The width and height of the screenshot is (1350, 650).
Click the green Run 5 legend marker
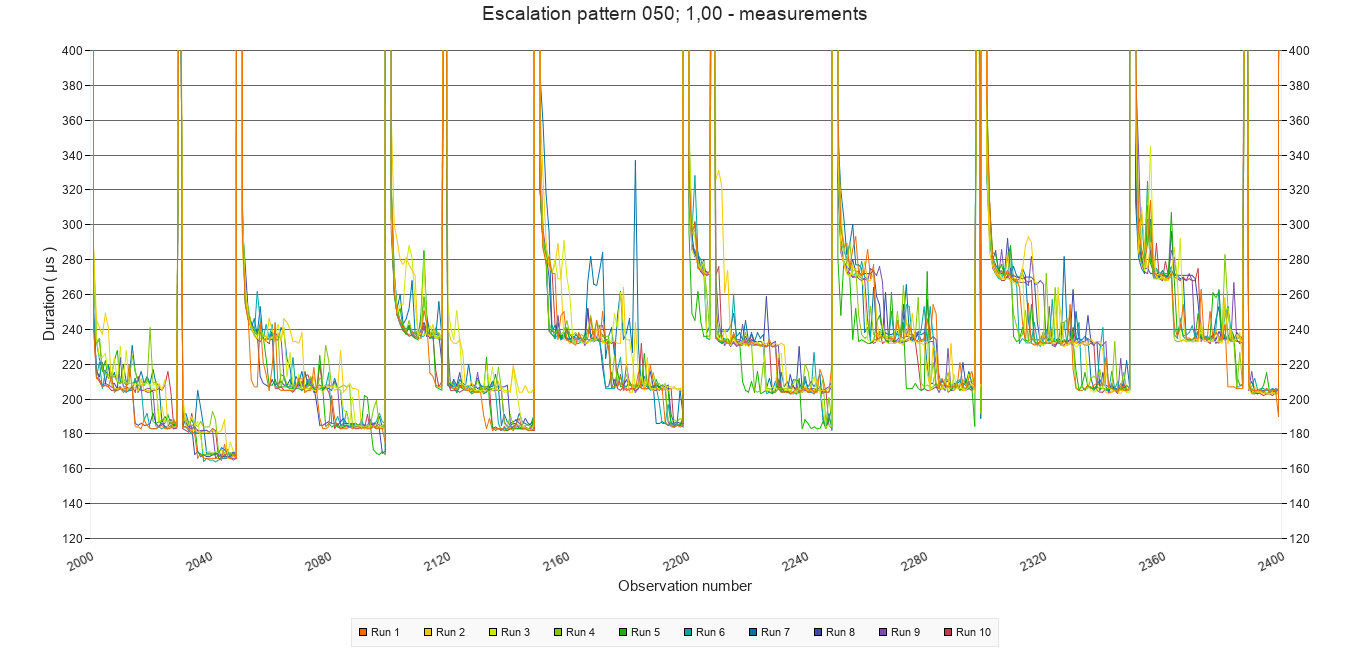point(624,632)
